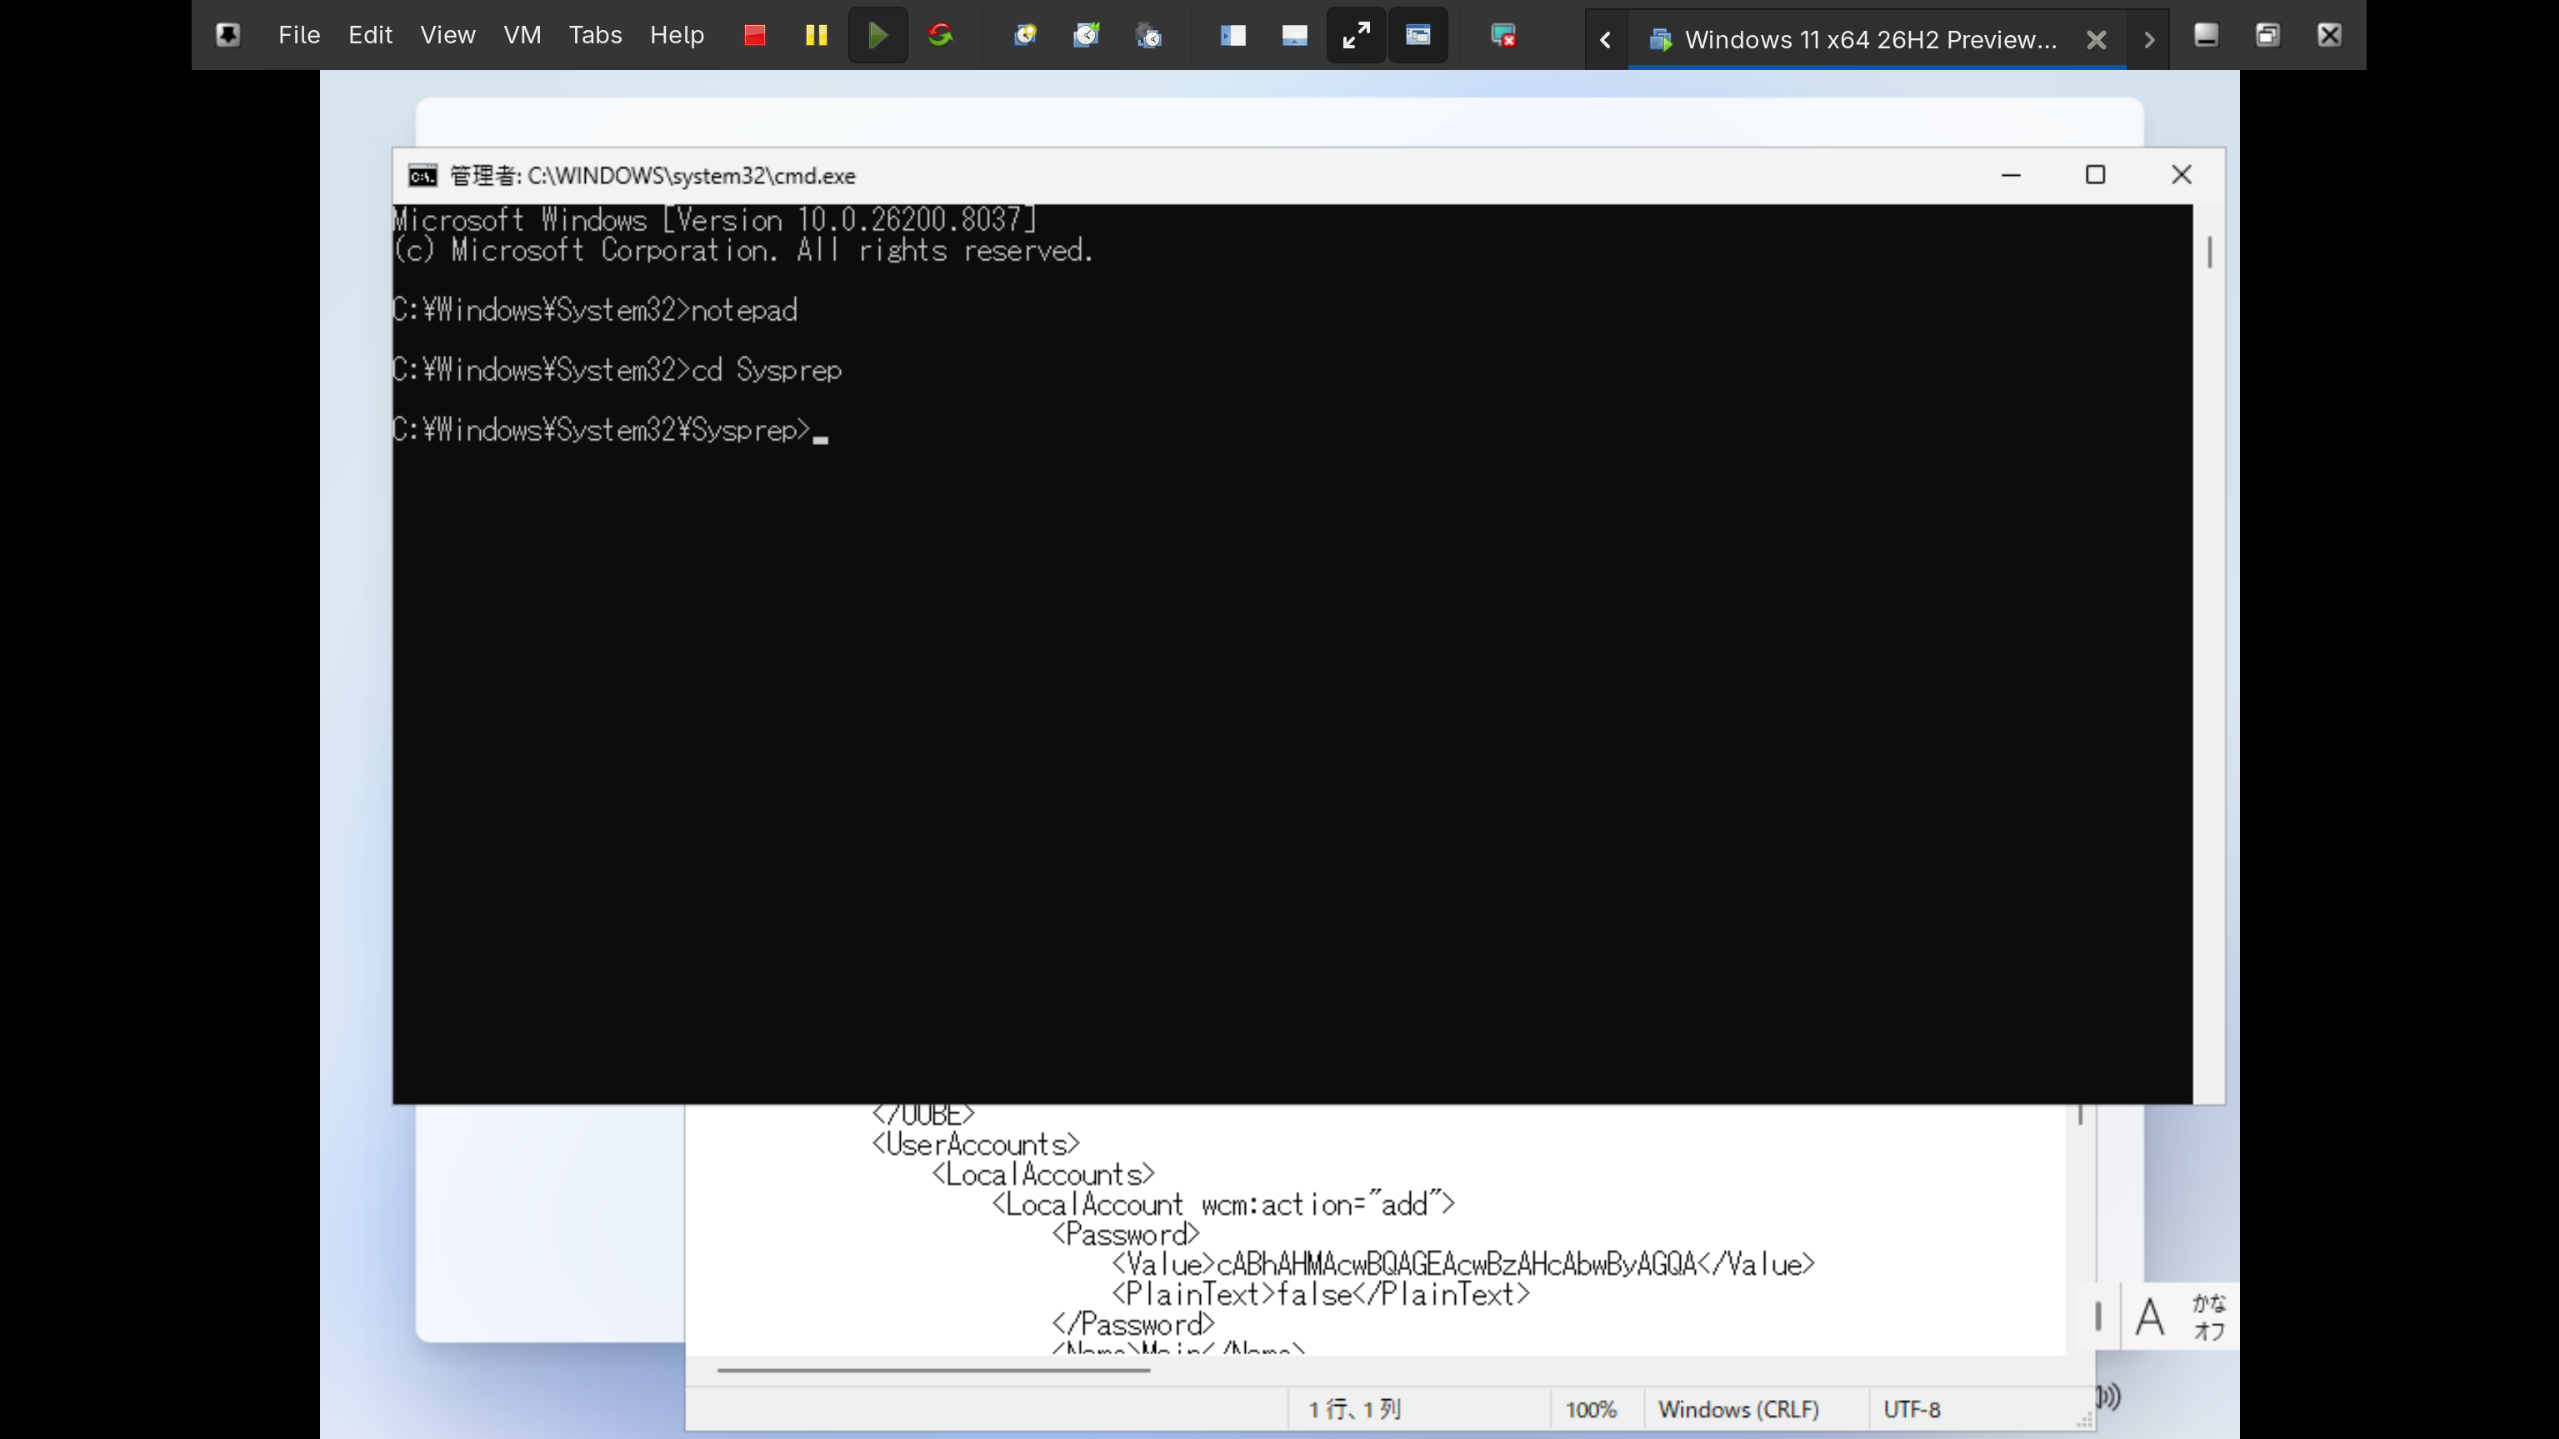Click the UTF-8 encoding indicator in Notepad
This screenshot has width=2559, height=1439.
click(1912, 1410)
